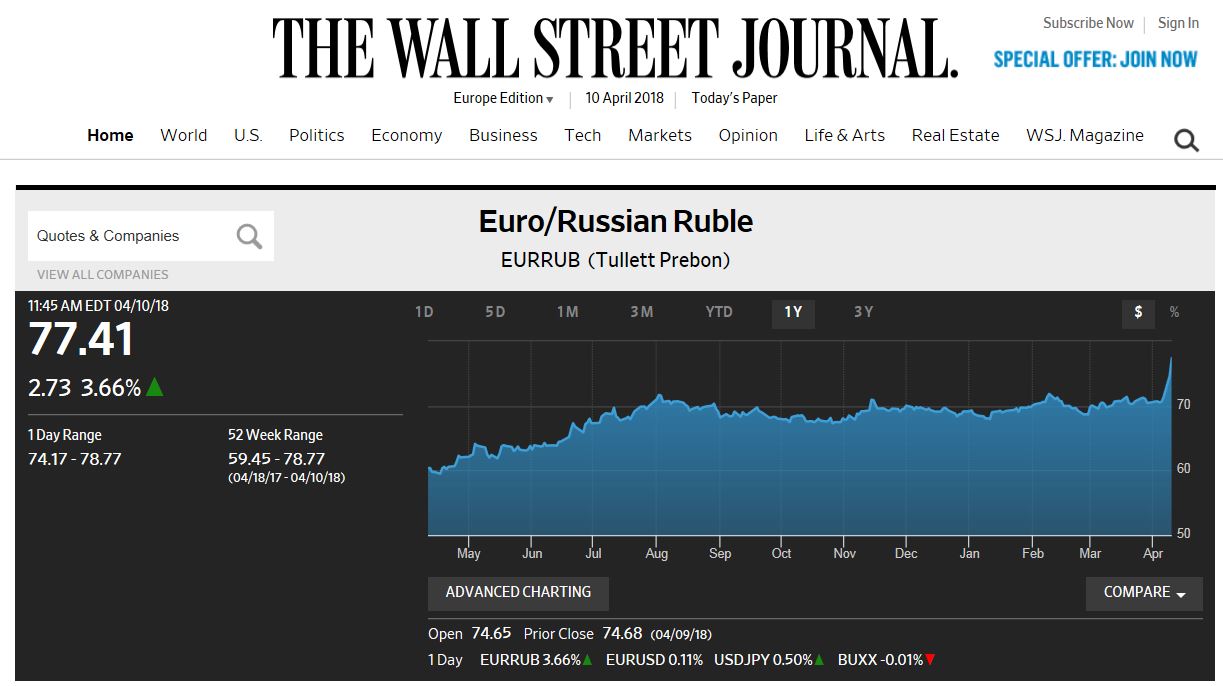Open Advanced Charting
The width and height of the screenshot is (1223, 686).
518,593
